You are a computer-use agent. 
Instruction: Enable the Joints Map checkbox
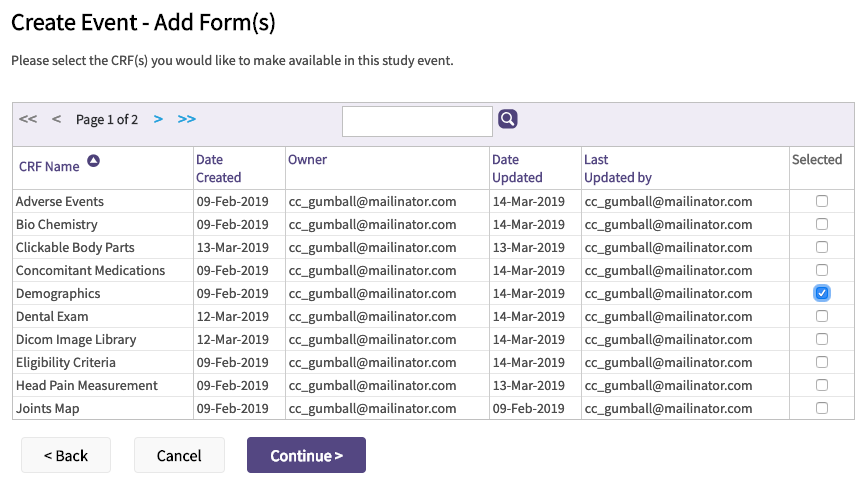point(821,408)
